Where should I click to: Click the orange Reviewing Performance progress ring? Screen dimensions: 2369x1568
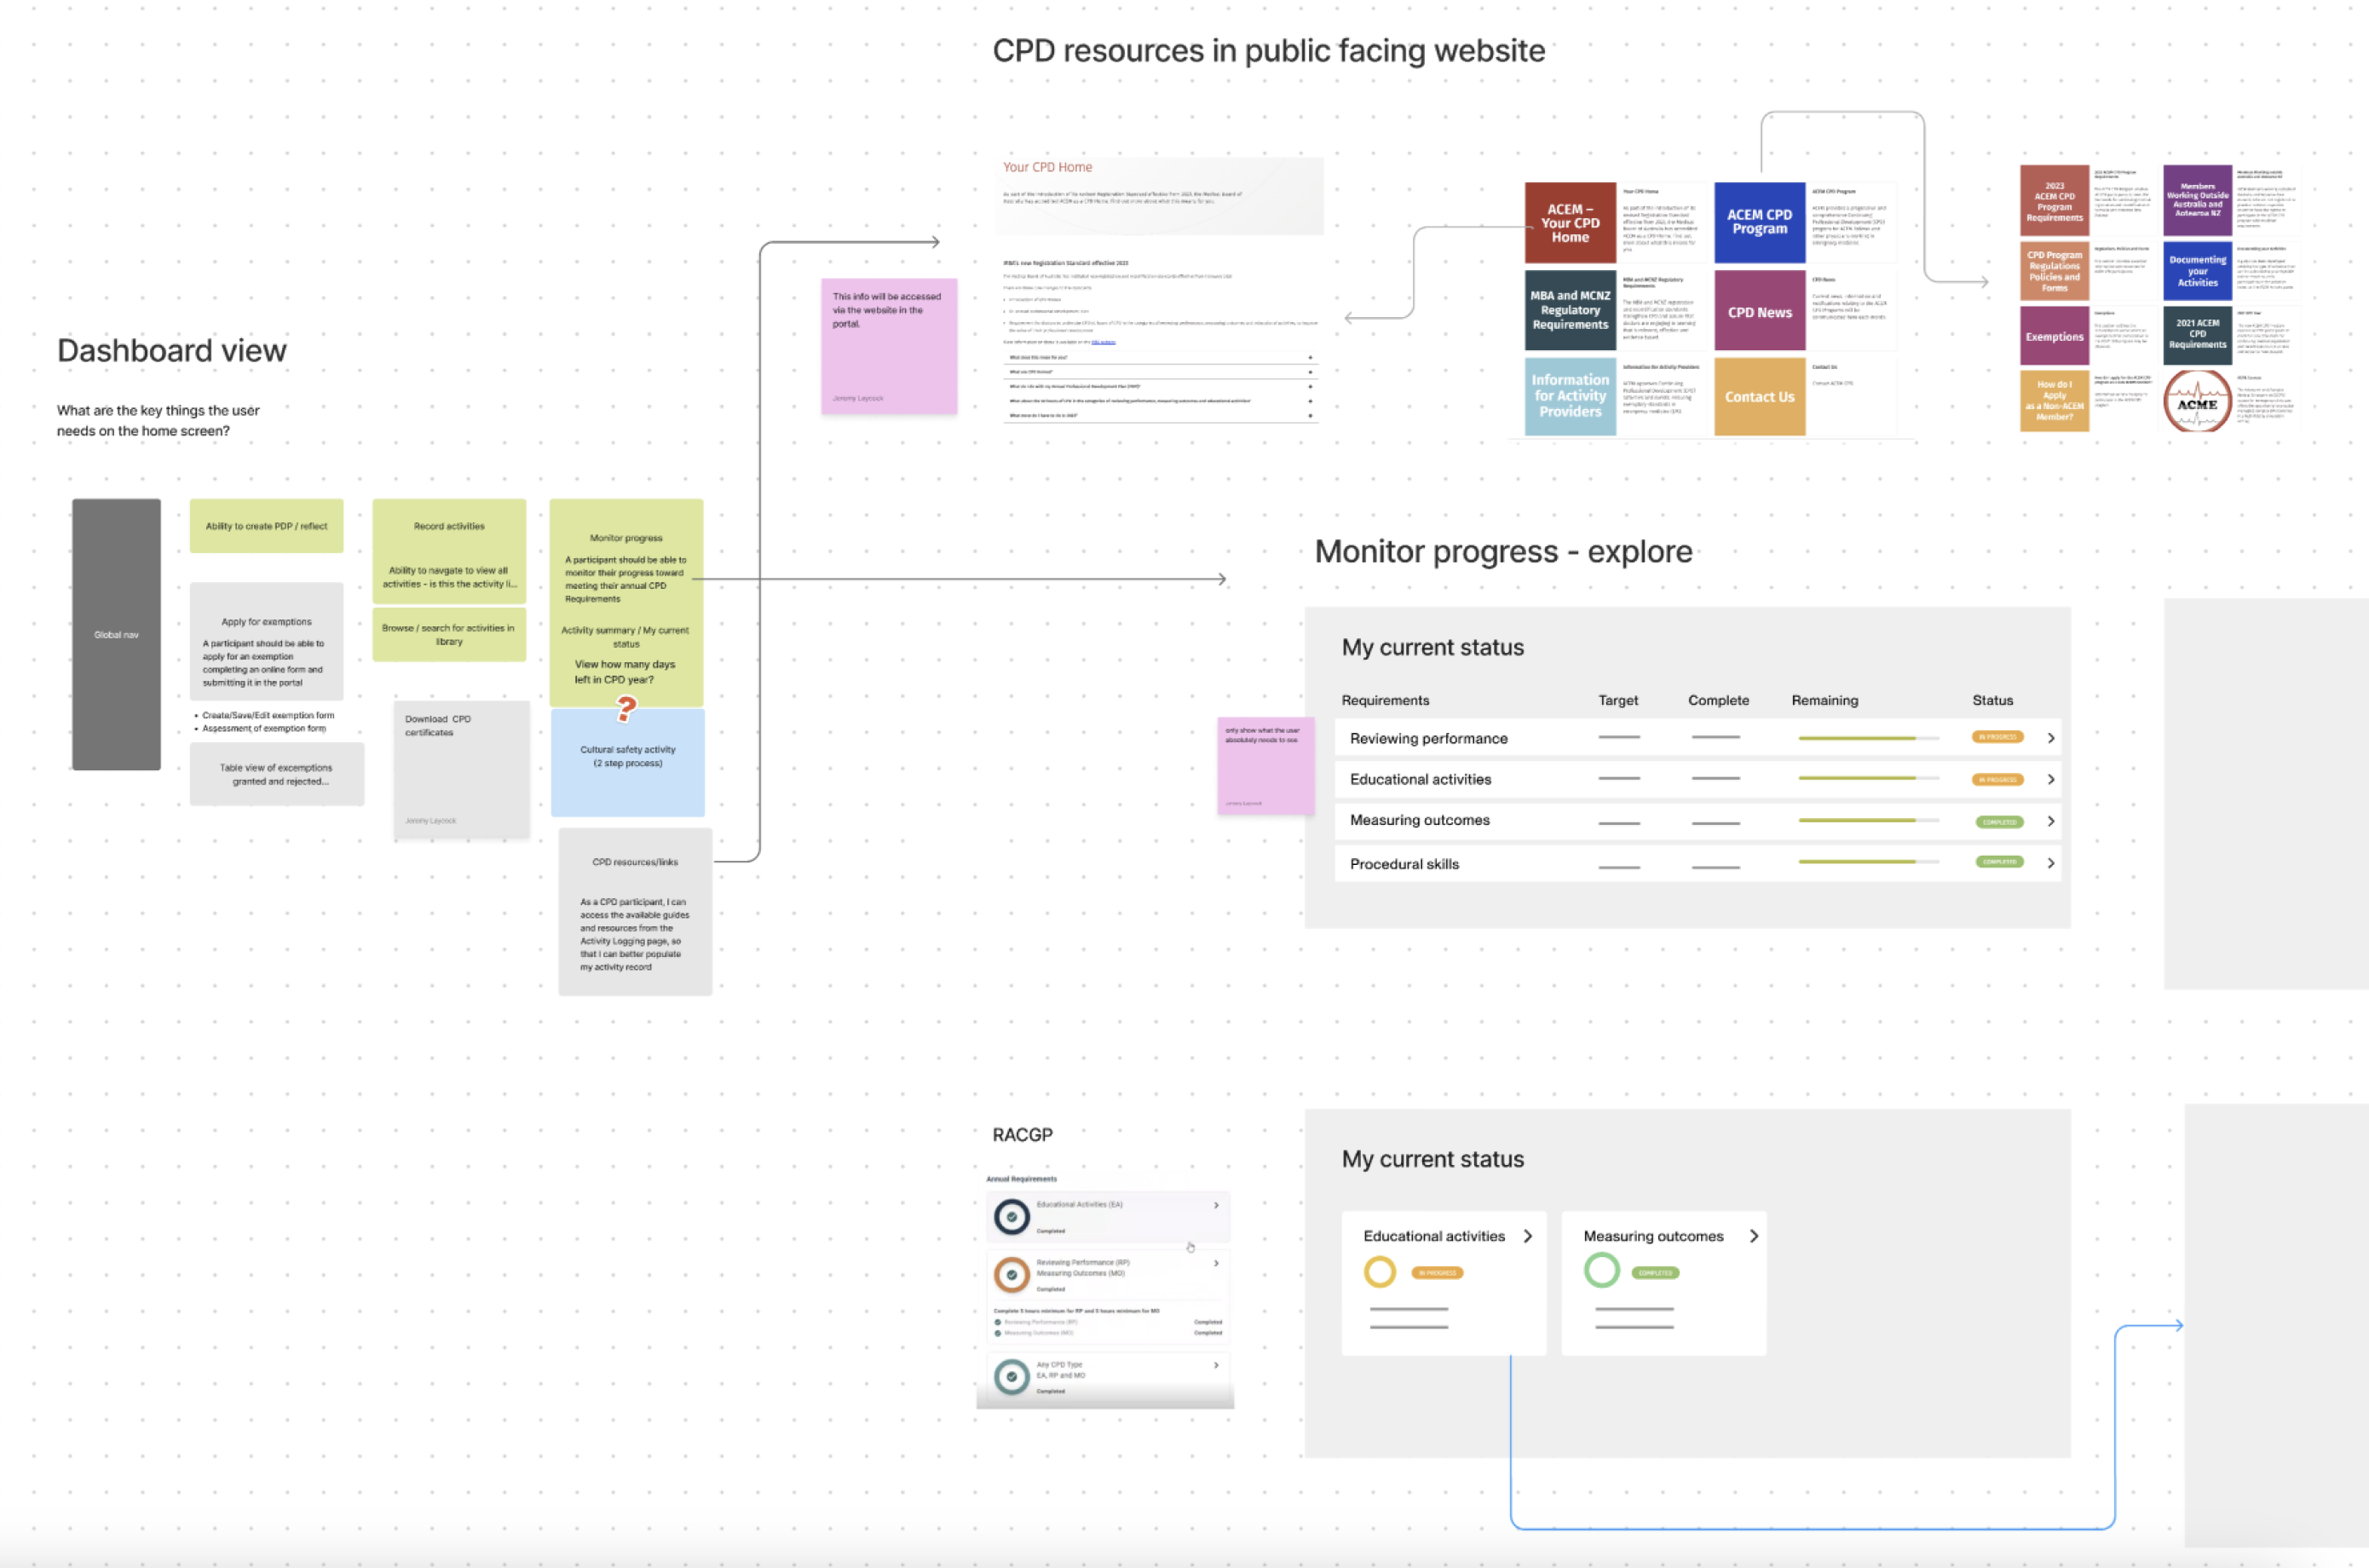1012,1275
